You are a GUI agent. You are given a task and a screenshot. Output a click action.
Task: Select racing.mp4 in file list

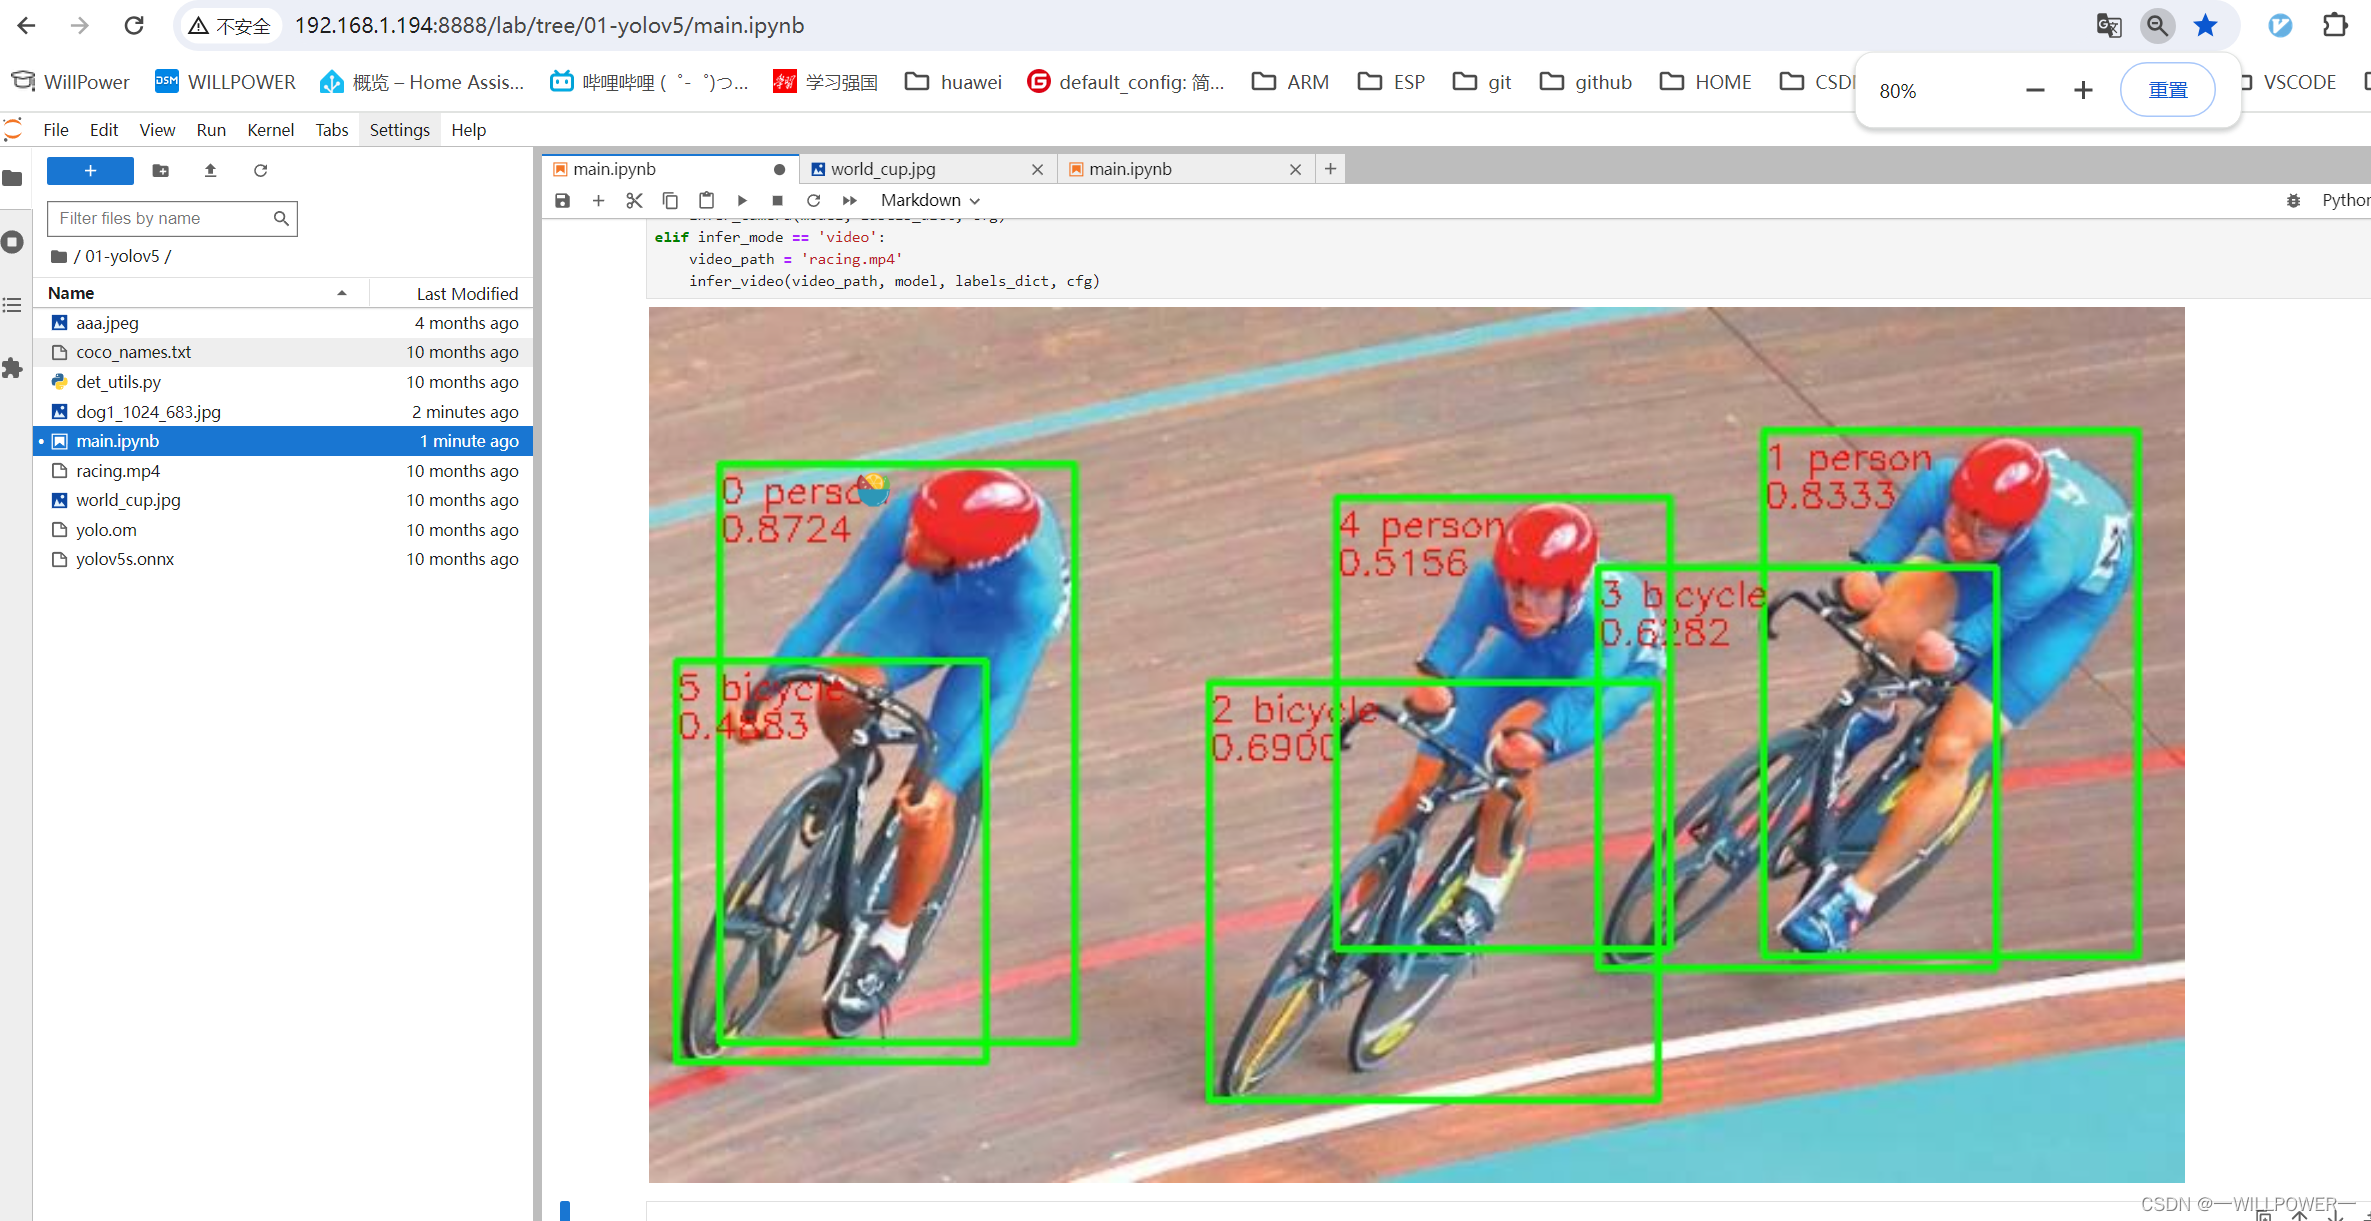coord(283,471)
